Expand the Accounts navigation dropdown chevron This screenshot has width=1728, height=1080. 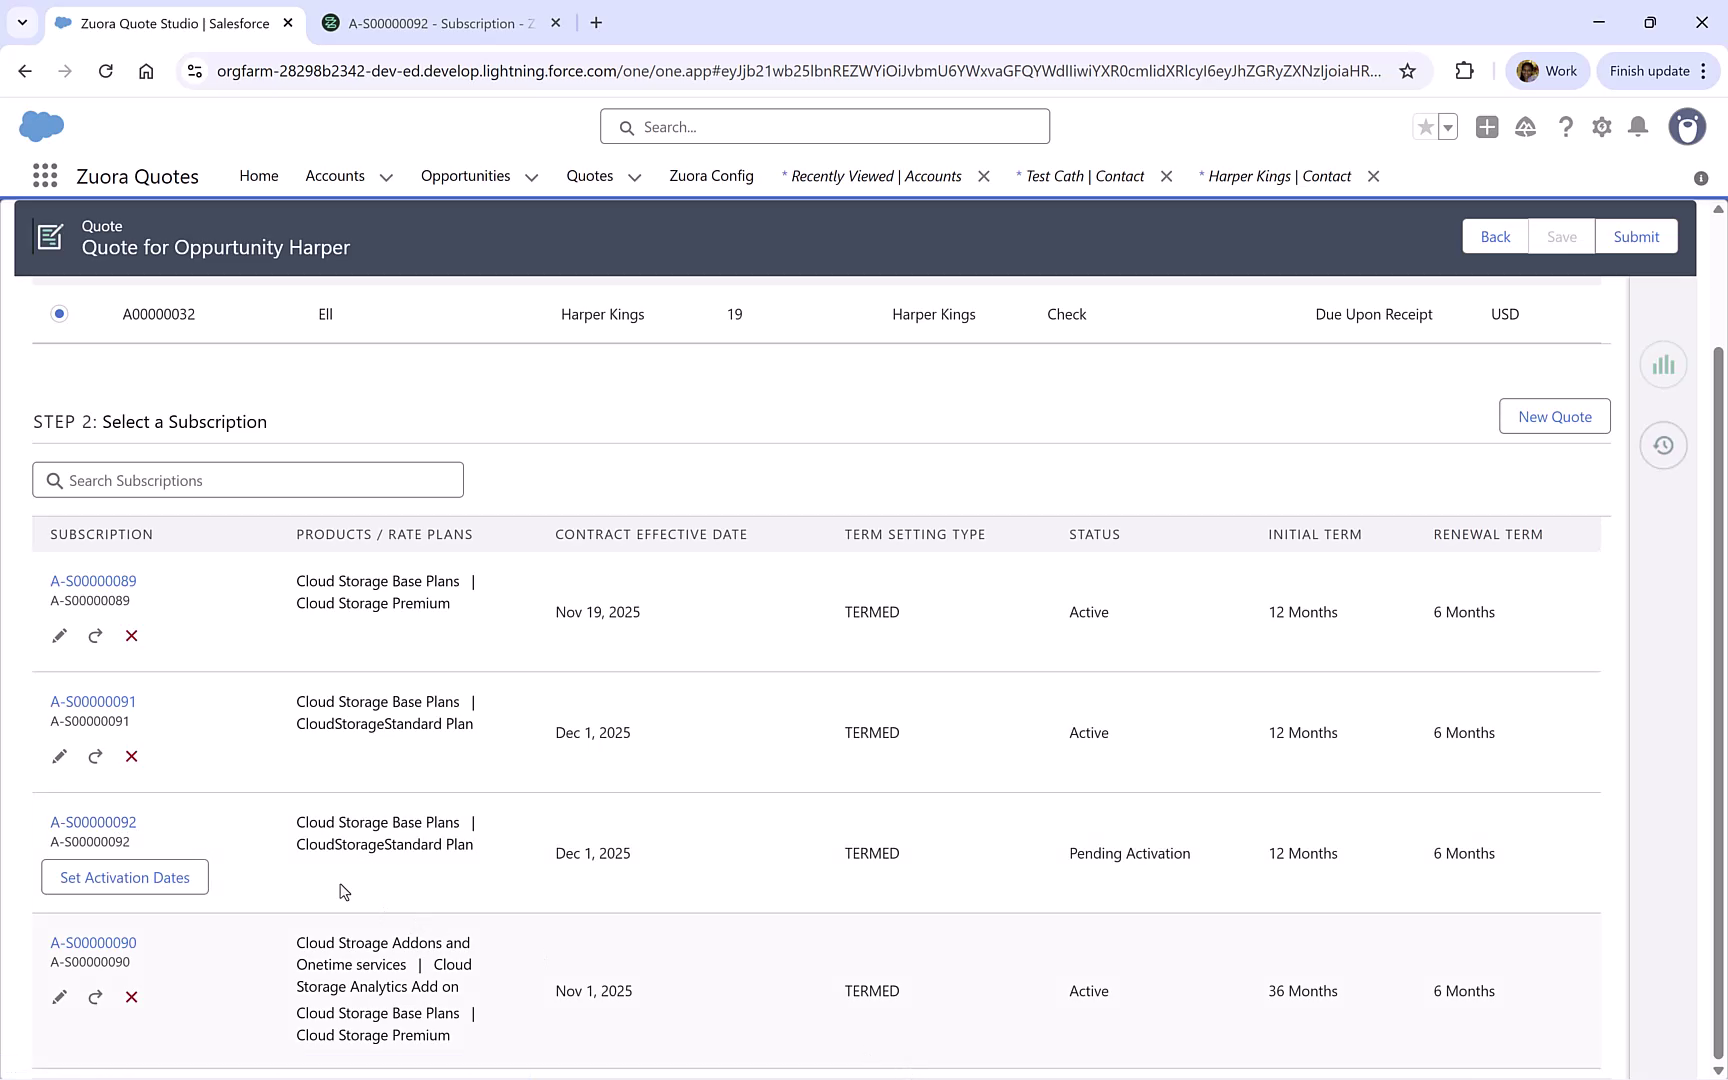pos(386,177)
